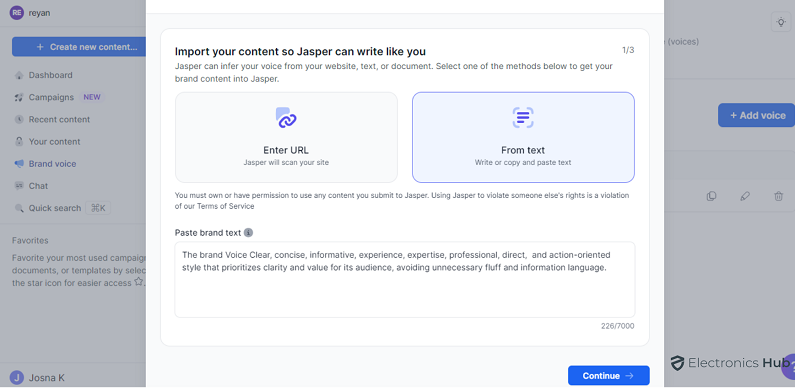Click the arrow on the Continue button
The image size is (795, 388).
click(629, 376)
